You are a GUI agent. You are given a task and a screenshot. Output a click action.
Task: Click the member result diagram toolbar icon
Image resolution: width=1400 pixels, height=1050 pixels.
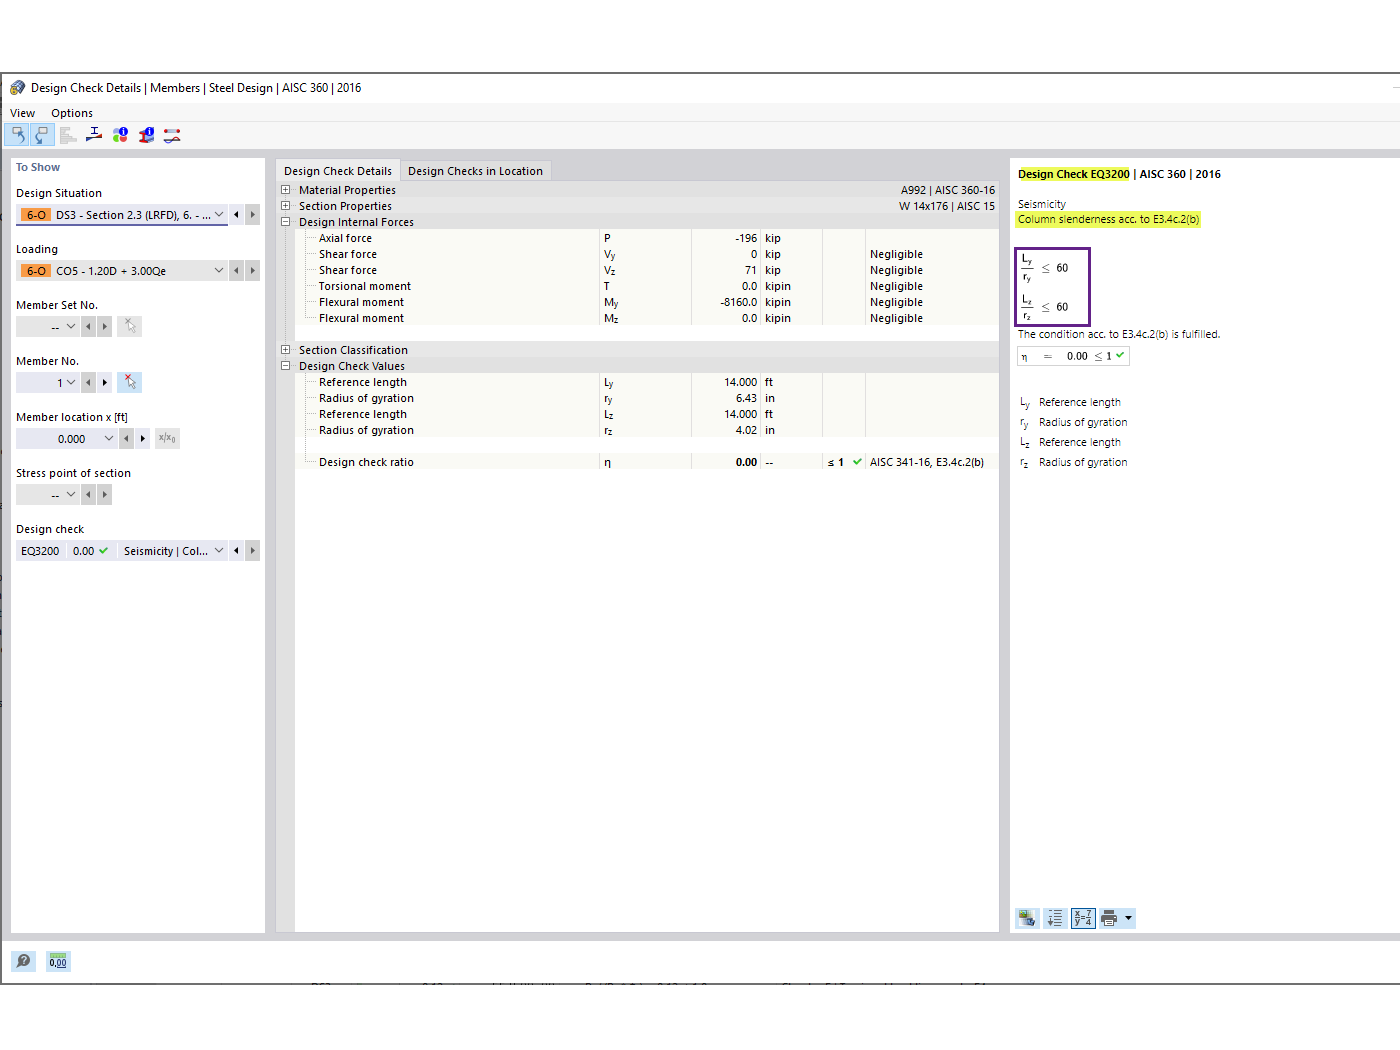tap(172, 135)
